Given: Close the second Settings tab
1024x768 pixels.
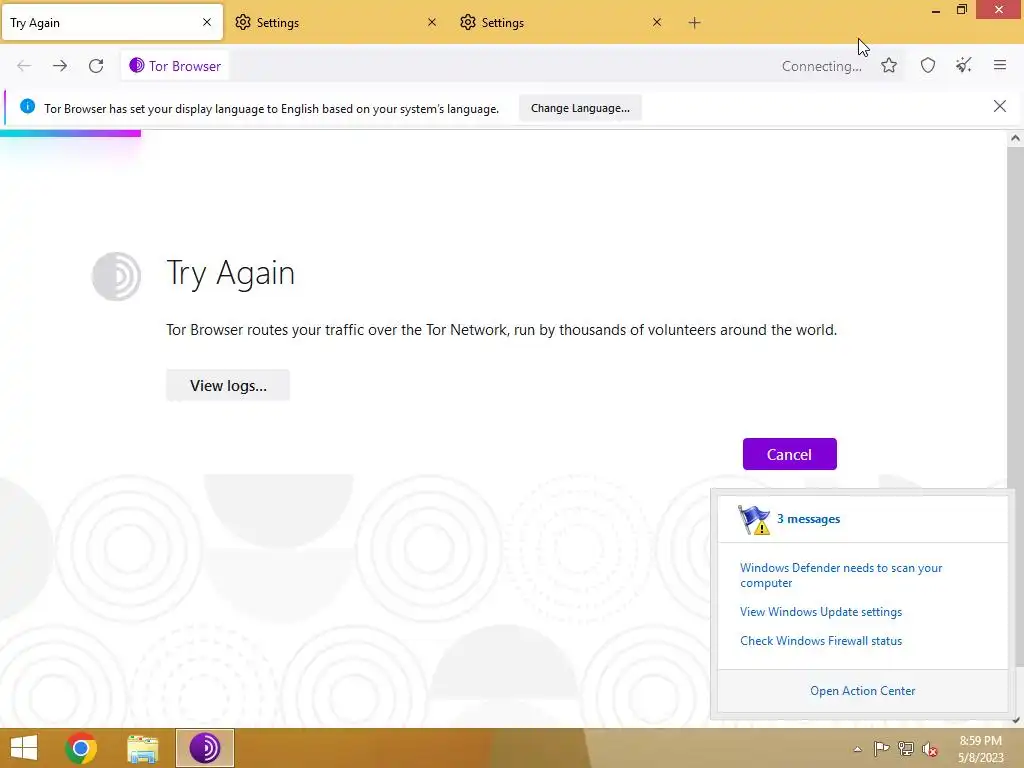Looking at the screenshot, I should click(657, 22).
